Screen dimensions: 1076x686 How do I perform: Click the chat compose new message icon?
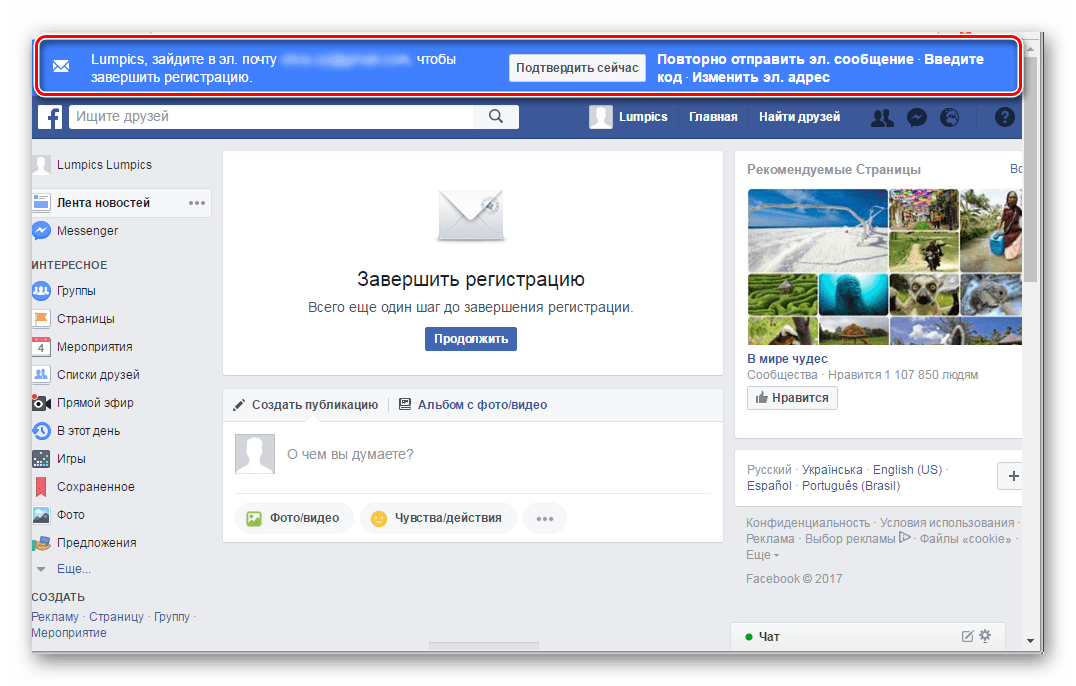(x=968, y=637)
